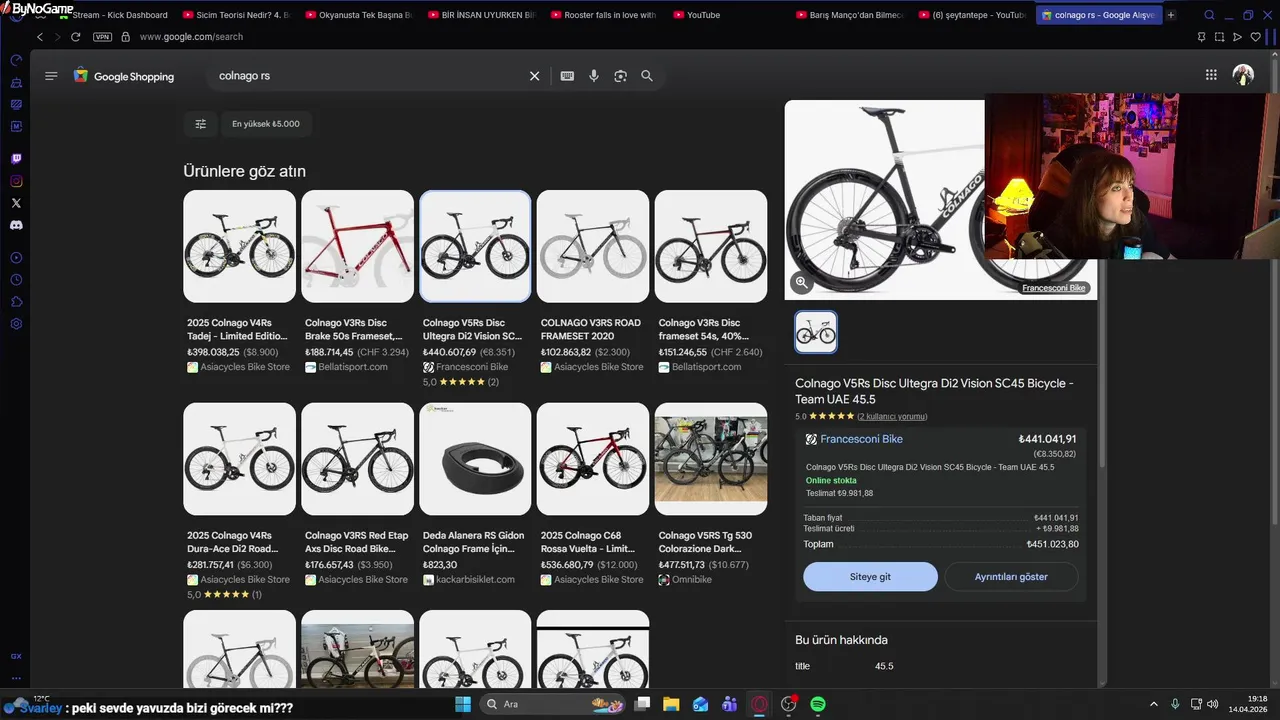Open the Colnago V3RS Red Etap Axs product

[357, 494]
